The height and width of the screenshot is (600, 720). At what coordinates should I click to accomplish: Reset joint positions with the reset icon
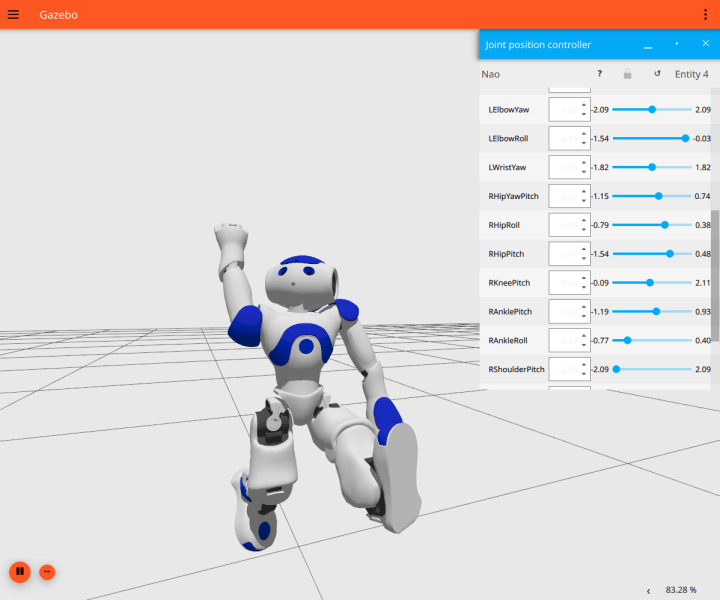(657, 73)
